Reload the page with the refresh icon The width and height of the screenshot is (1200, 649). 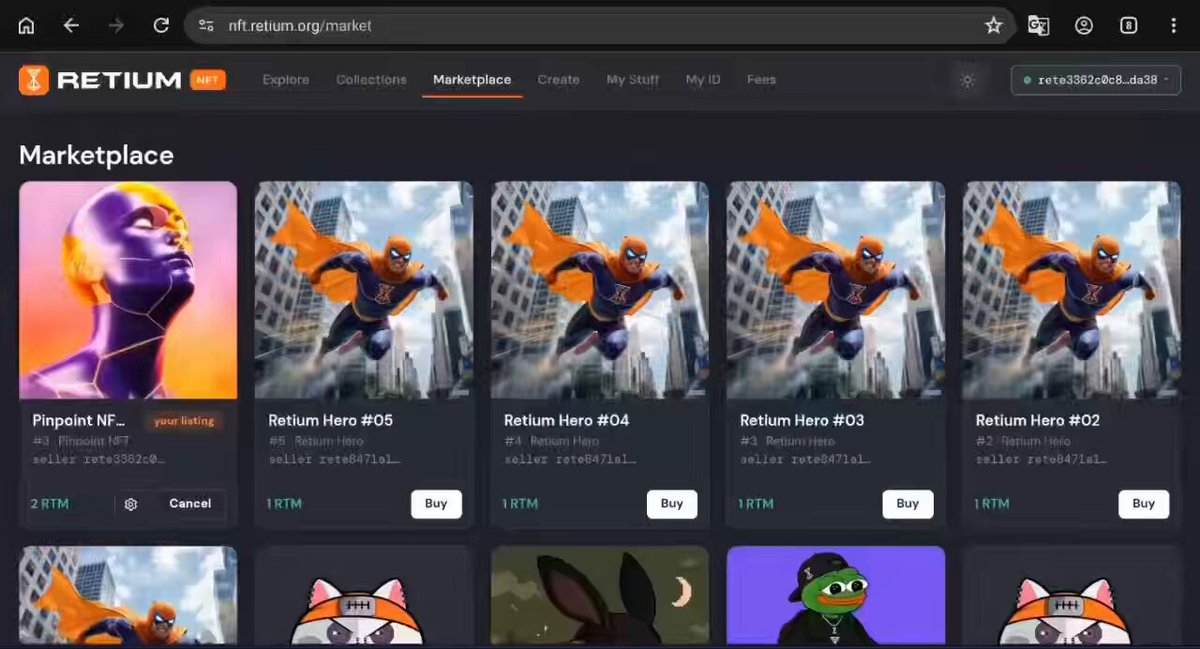pos(161,26)
